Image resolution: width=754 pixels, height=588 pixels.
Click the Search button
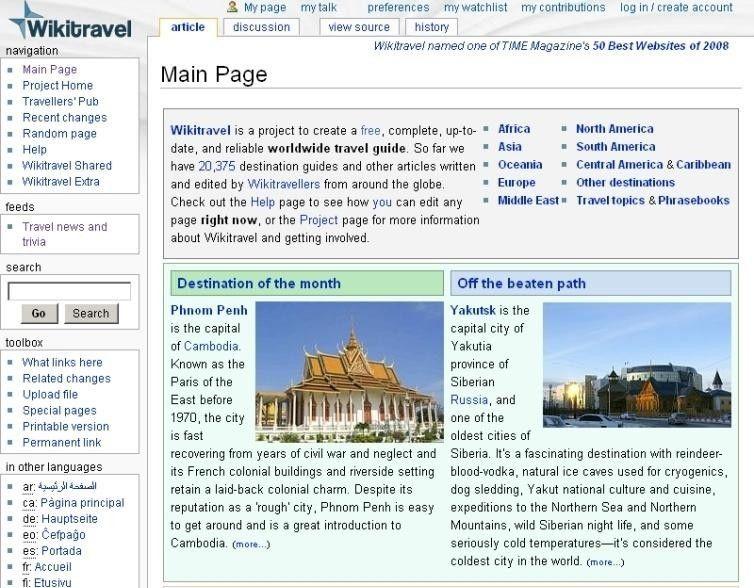[x=91, y=313]
